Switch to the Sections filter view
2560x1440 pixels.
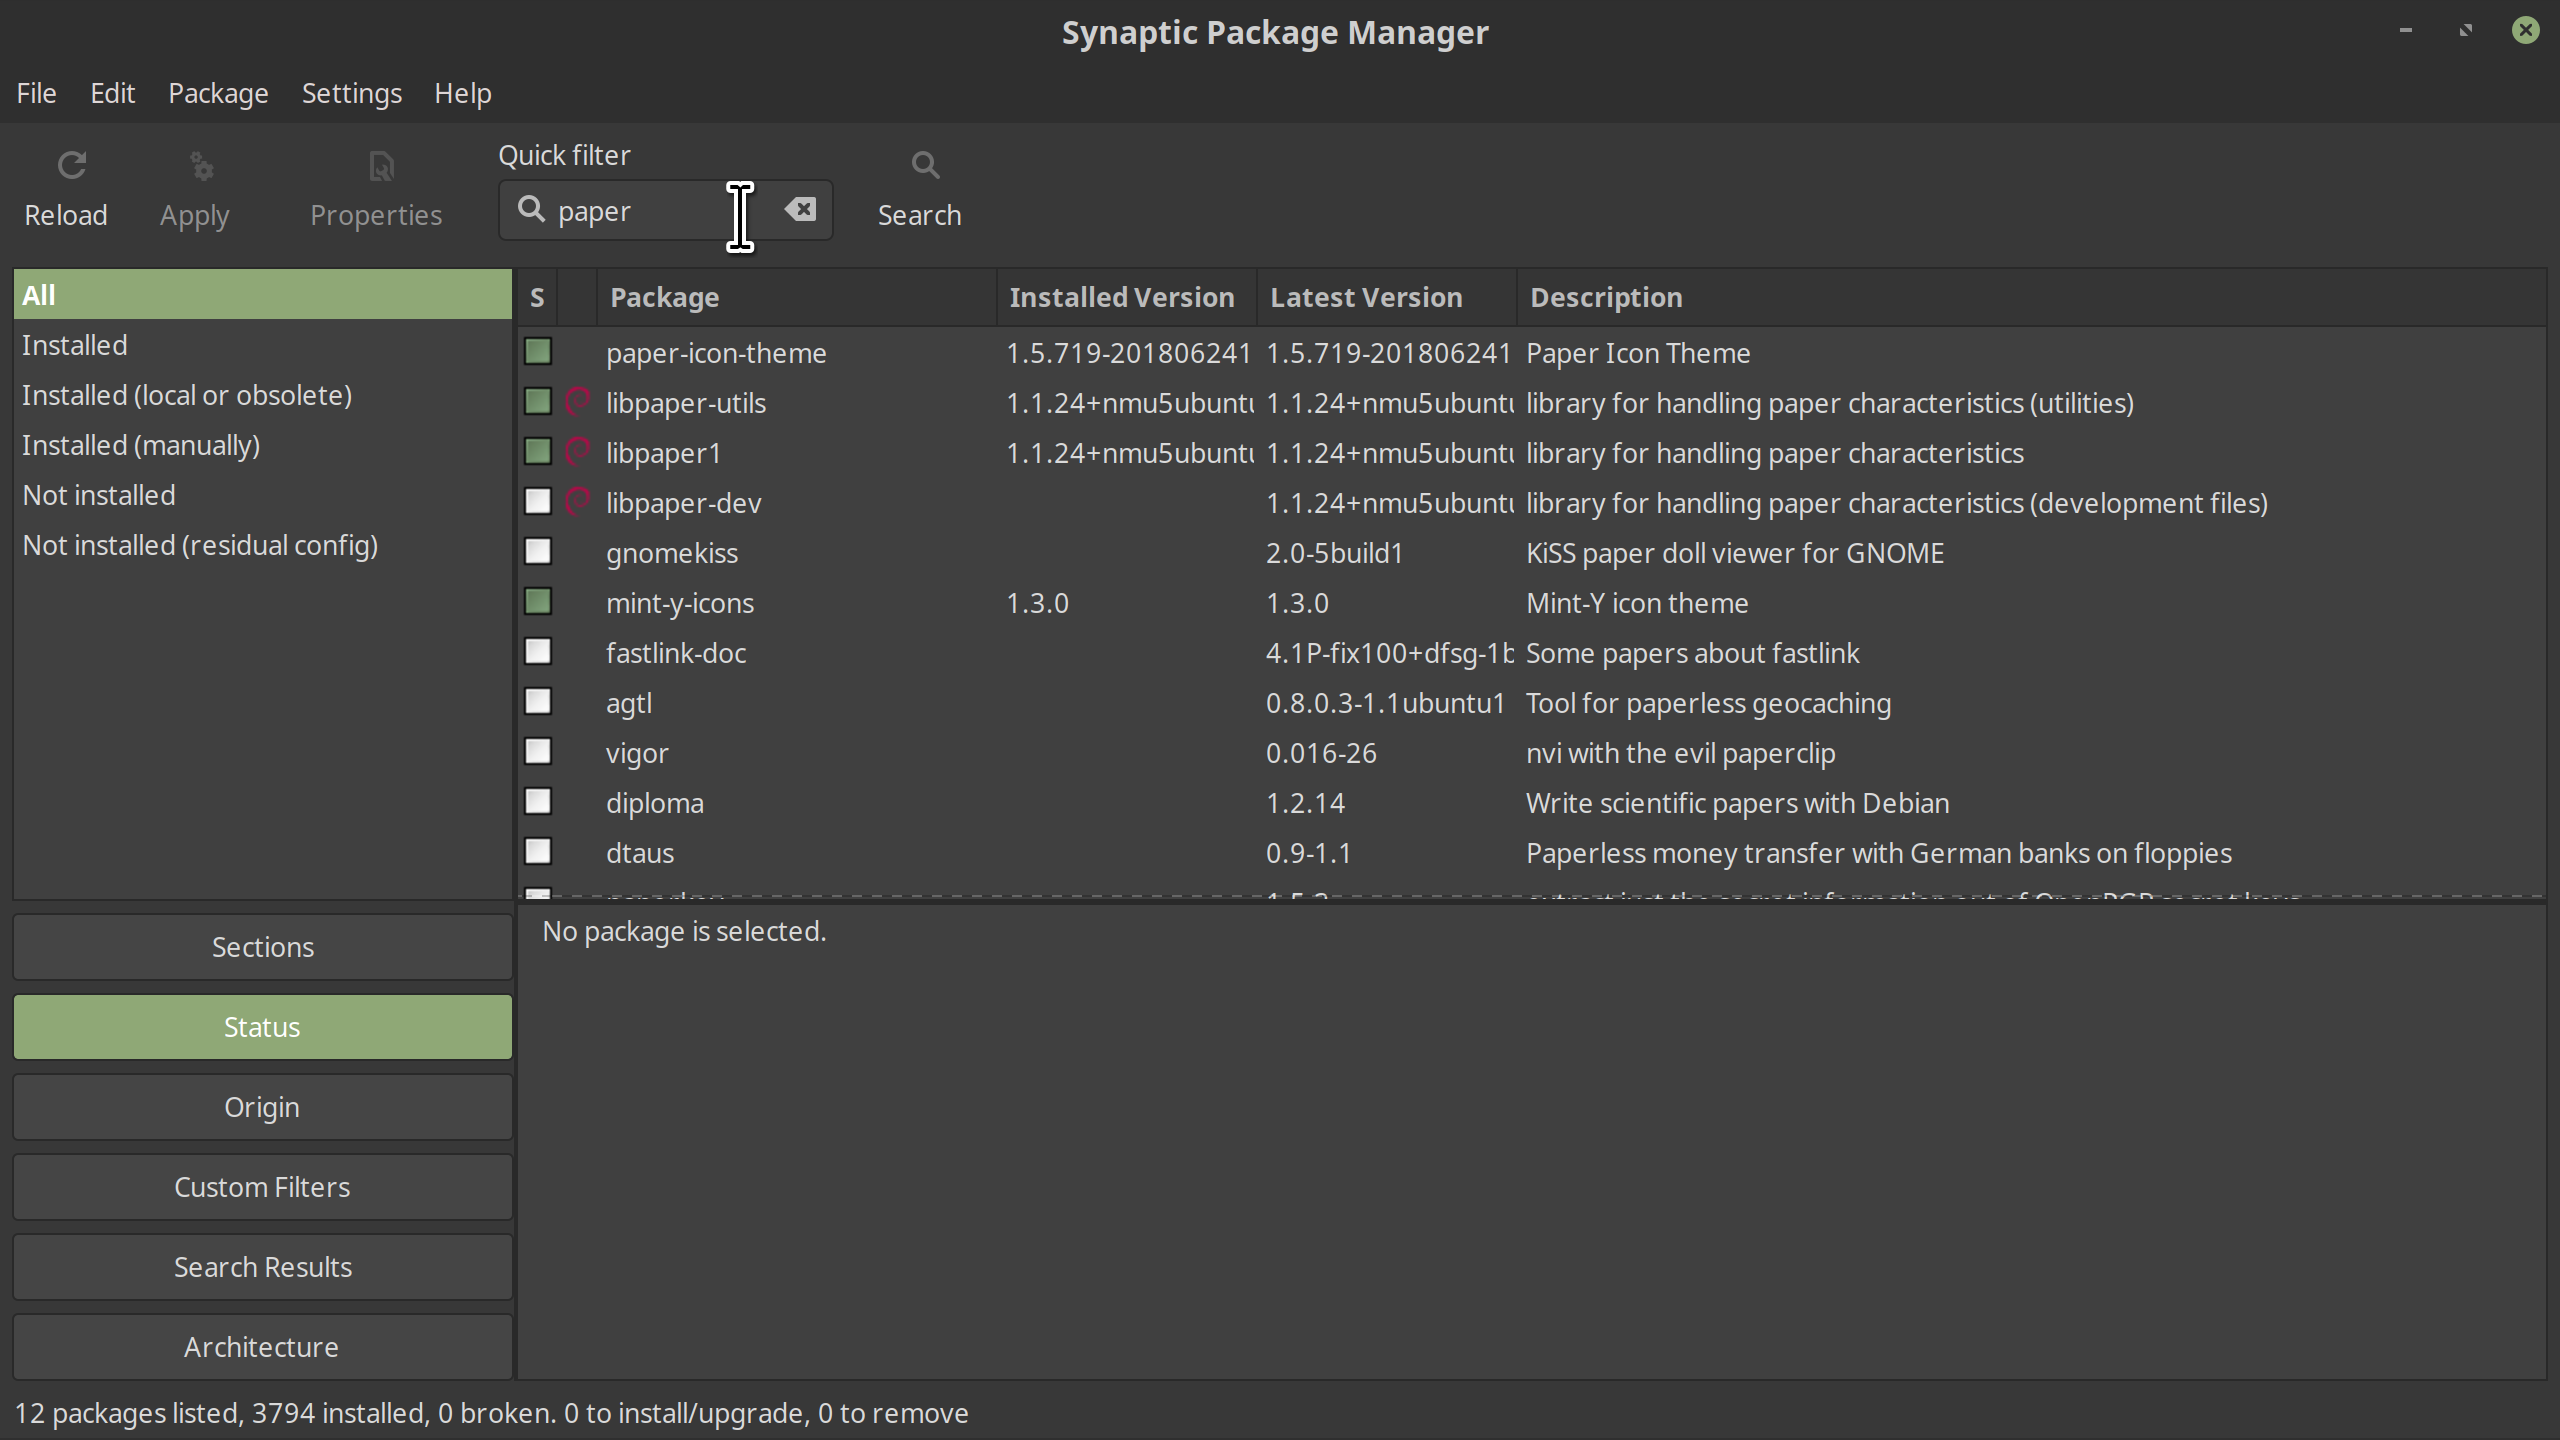tap(262, 947)
